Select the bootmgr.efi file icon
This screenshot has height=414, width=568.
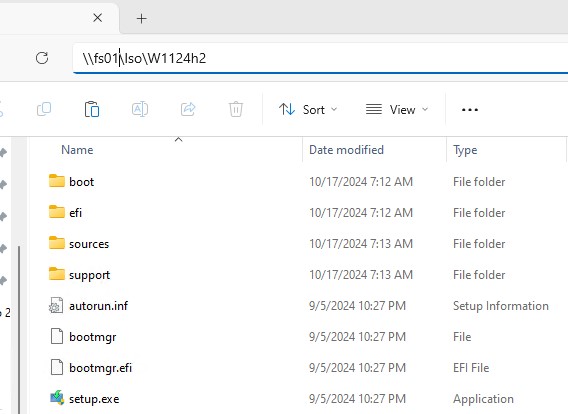pos(57,367)
